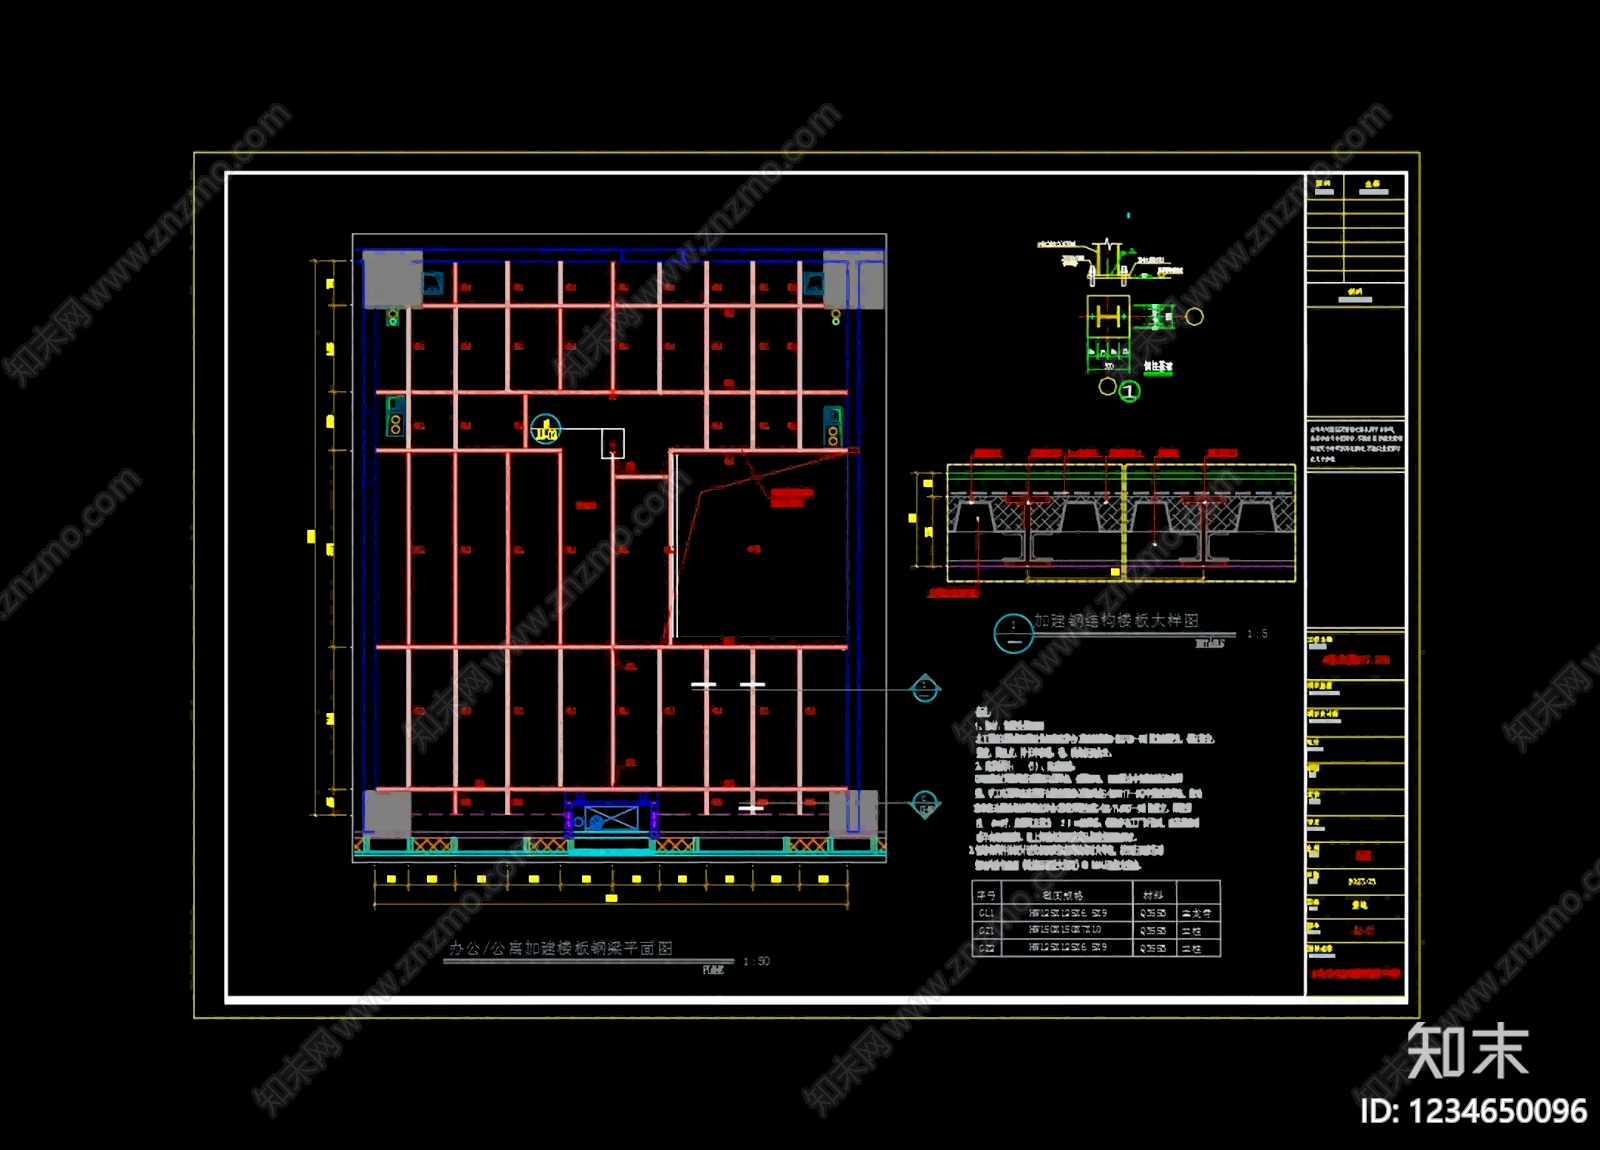Click the 材料 column header in the table
1600x1150 pixels.
[x=1154, y=895]
